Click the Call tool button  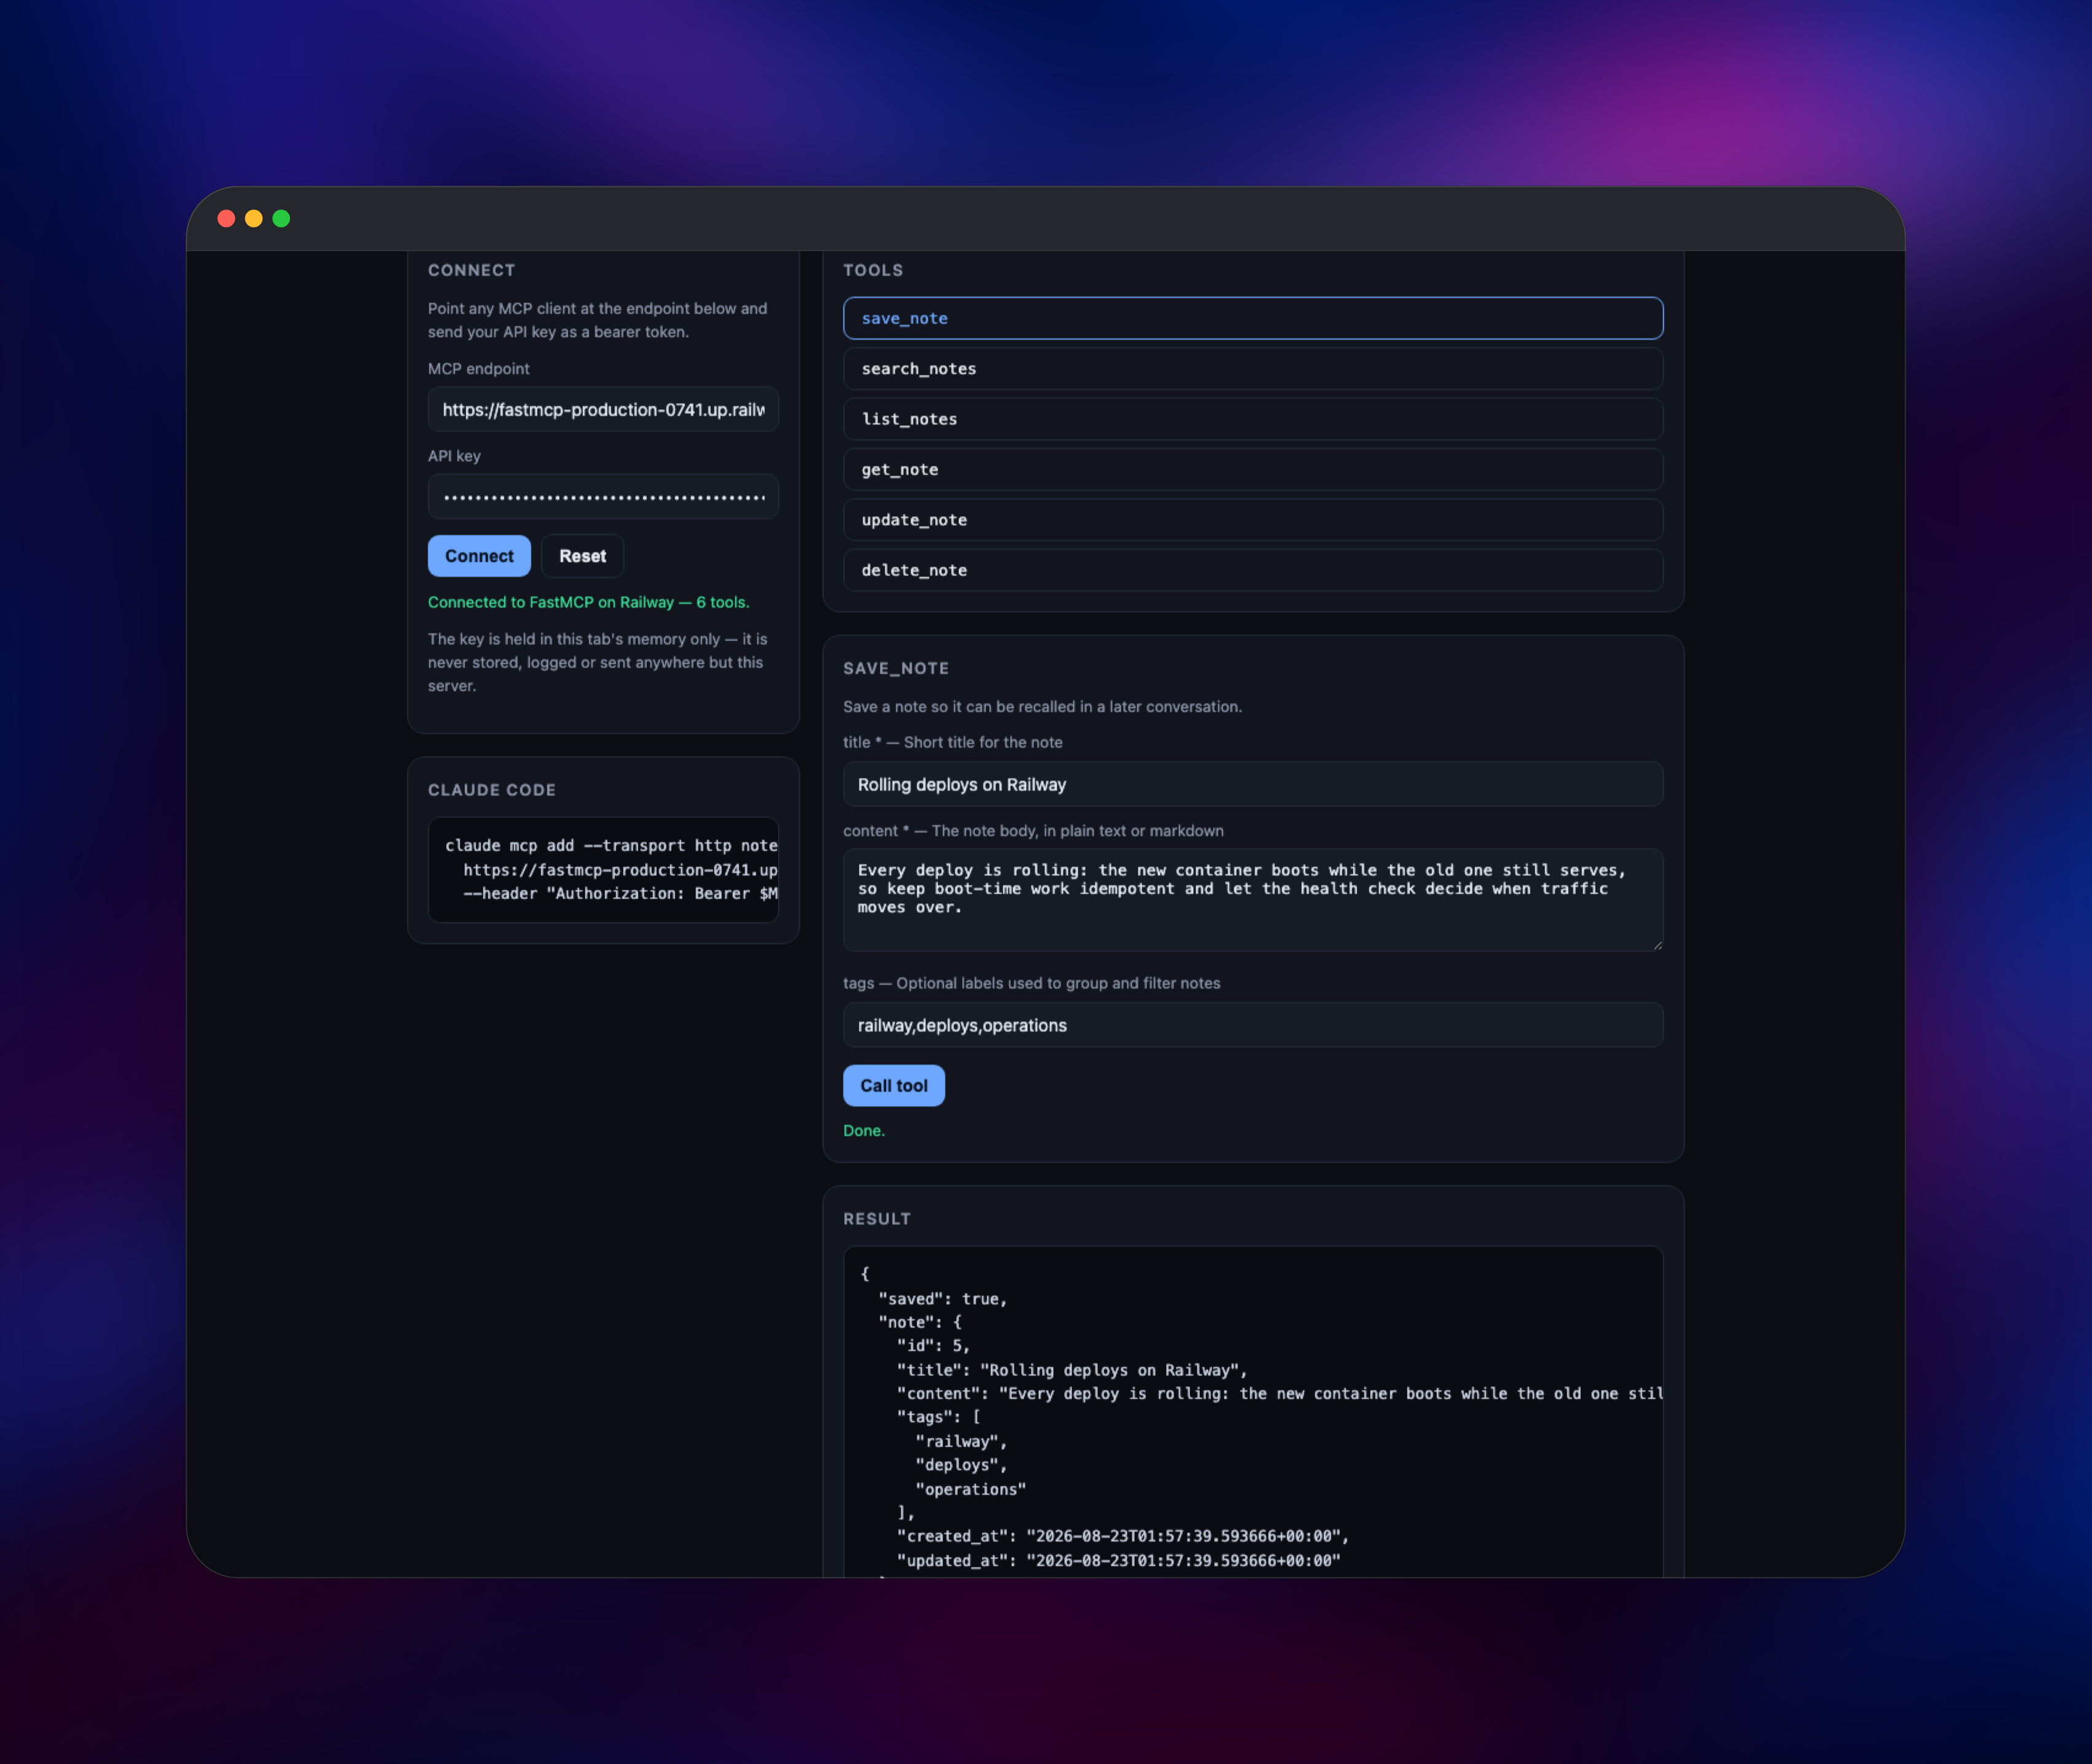tap(894, 1086)
